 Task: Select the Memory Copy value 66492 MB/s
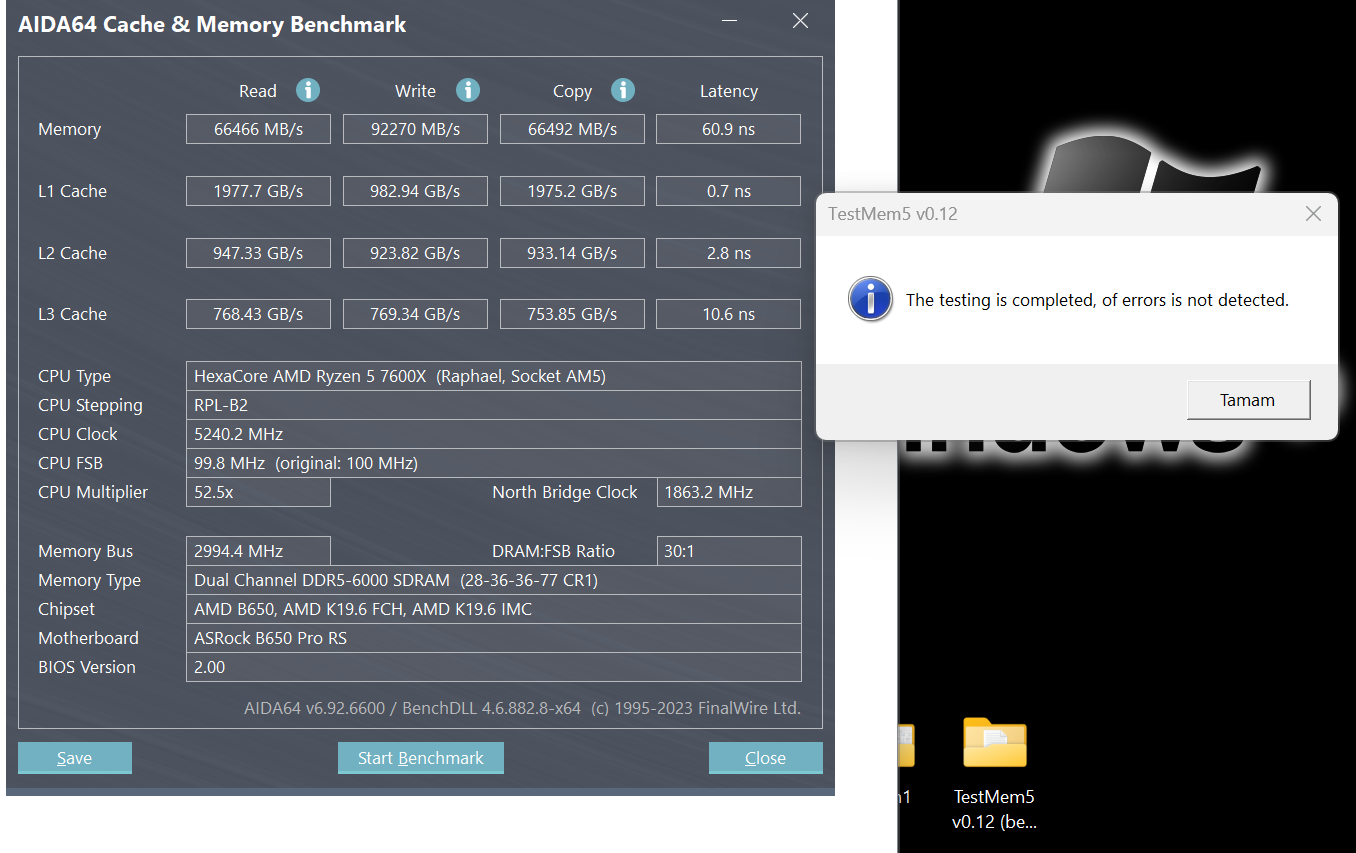pyautogui.click(x=572, y=129)
